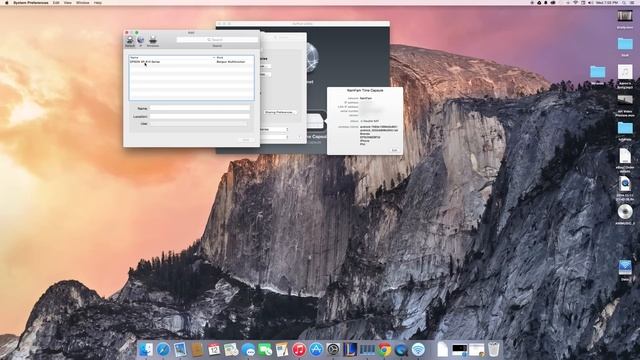Screen dimensions: 640x360
Task: Click the volume icon in menu bar
Action: tap(590, 2)
